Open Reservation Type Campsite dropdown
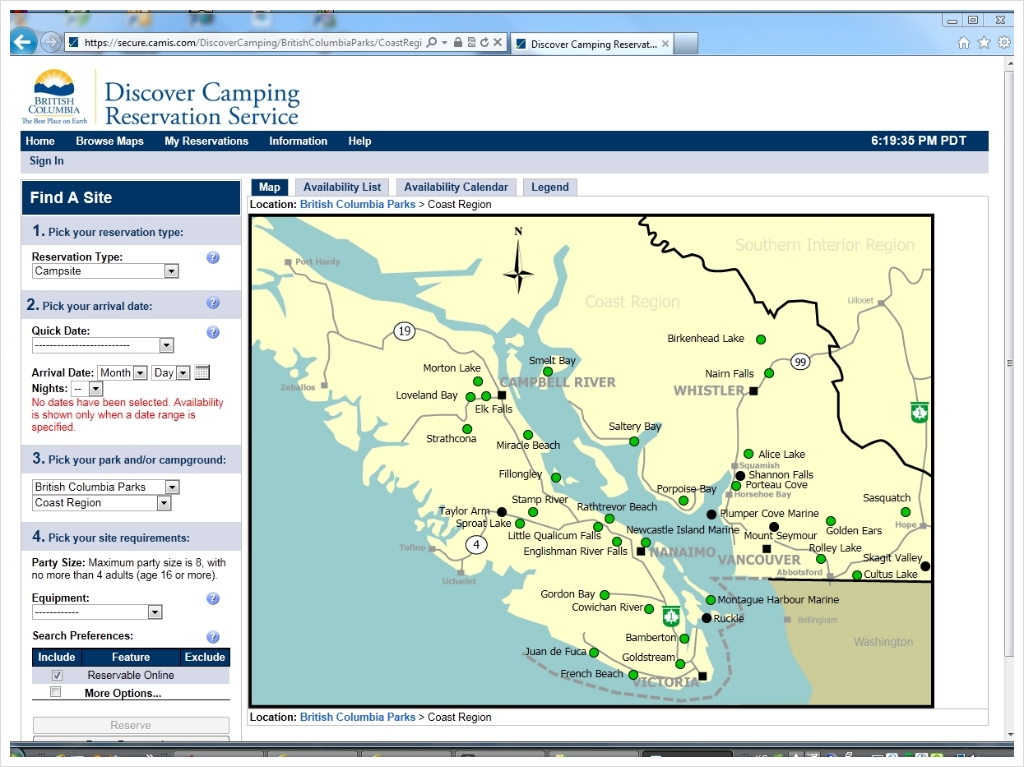This screenshot has width=1024, height=767. (105, 271)
